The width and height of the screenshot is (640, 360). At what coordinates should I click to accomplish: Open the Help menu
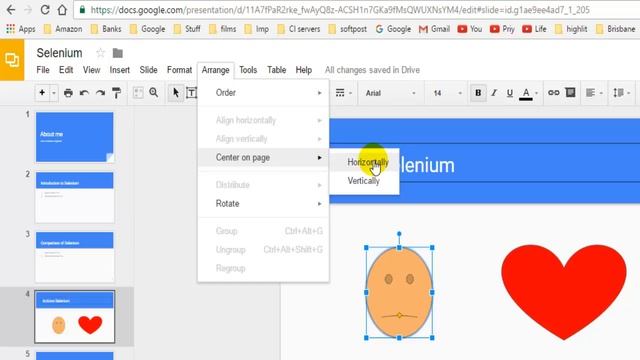coord(304,70)
